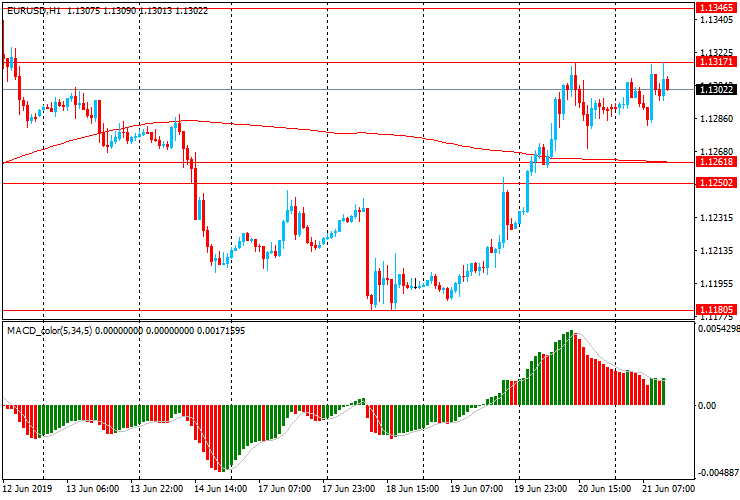Click the 13 Jun 22:00 time label
Viewport: 740px width, 500px height.
point(156,488)
